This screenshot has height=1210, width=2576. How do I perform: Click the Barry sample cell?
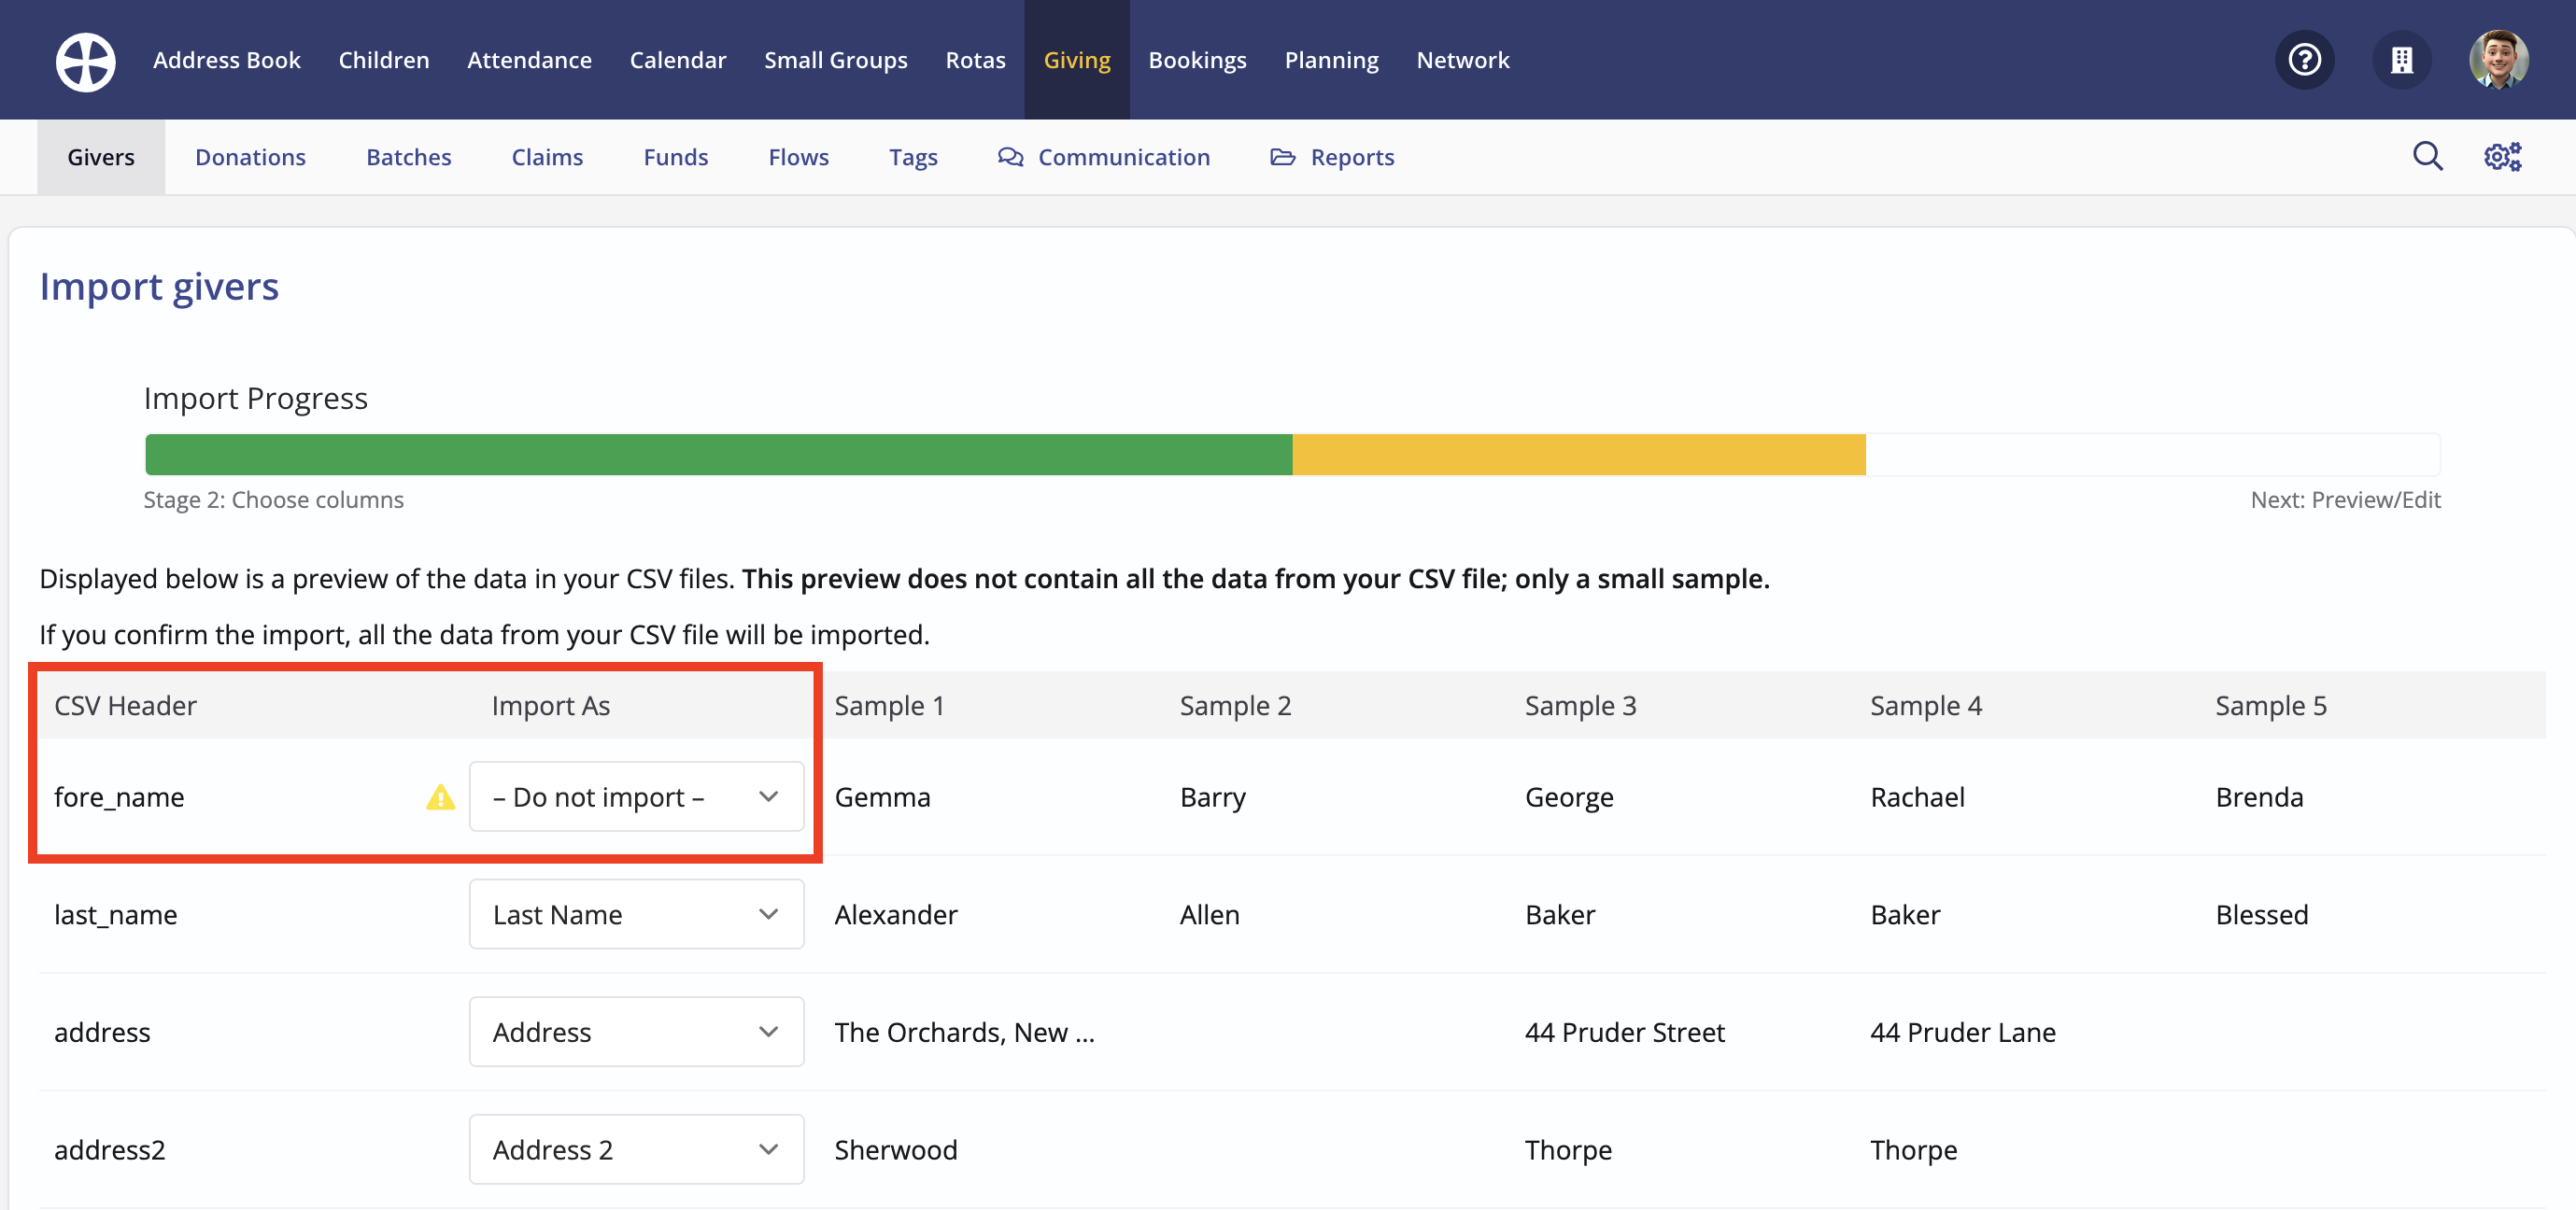coord(1212,797)
